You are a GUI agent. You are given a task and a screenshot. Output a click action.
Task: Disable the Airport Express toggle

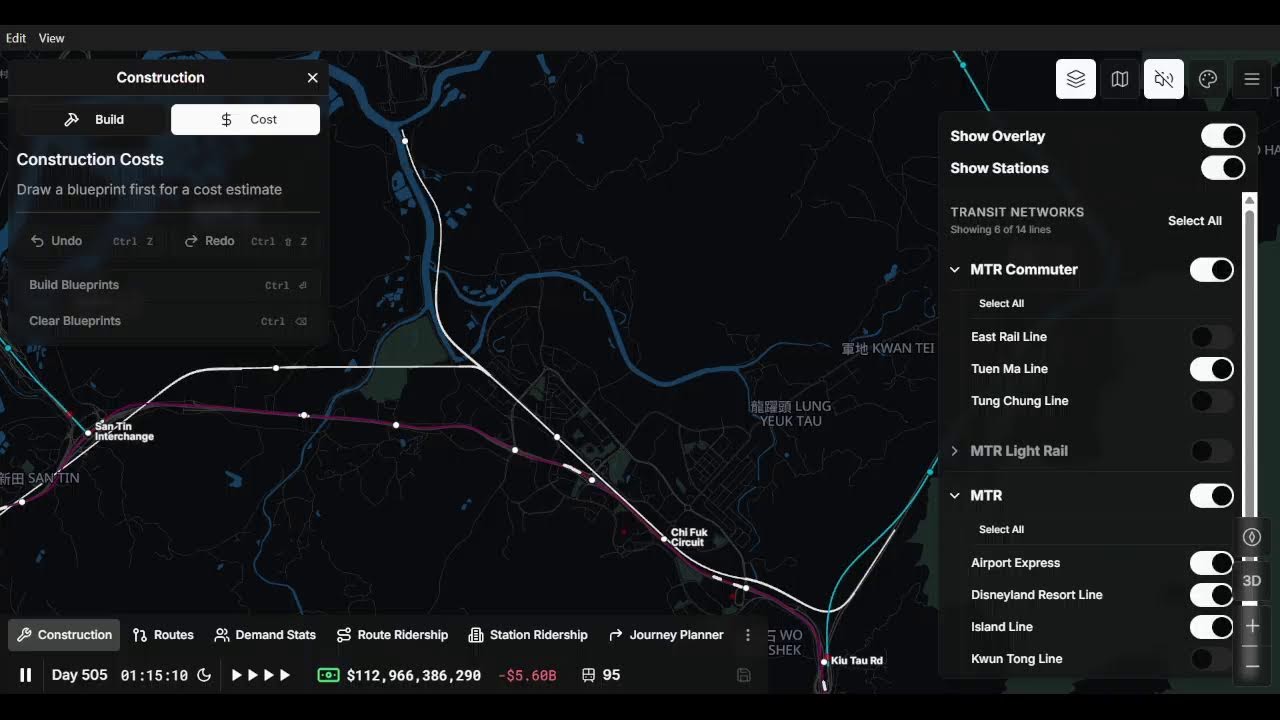(1211, 563)
